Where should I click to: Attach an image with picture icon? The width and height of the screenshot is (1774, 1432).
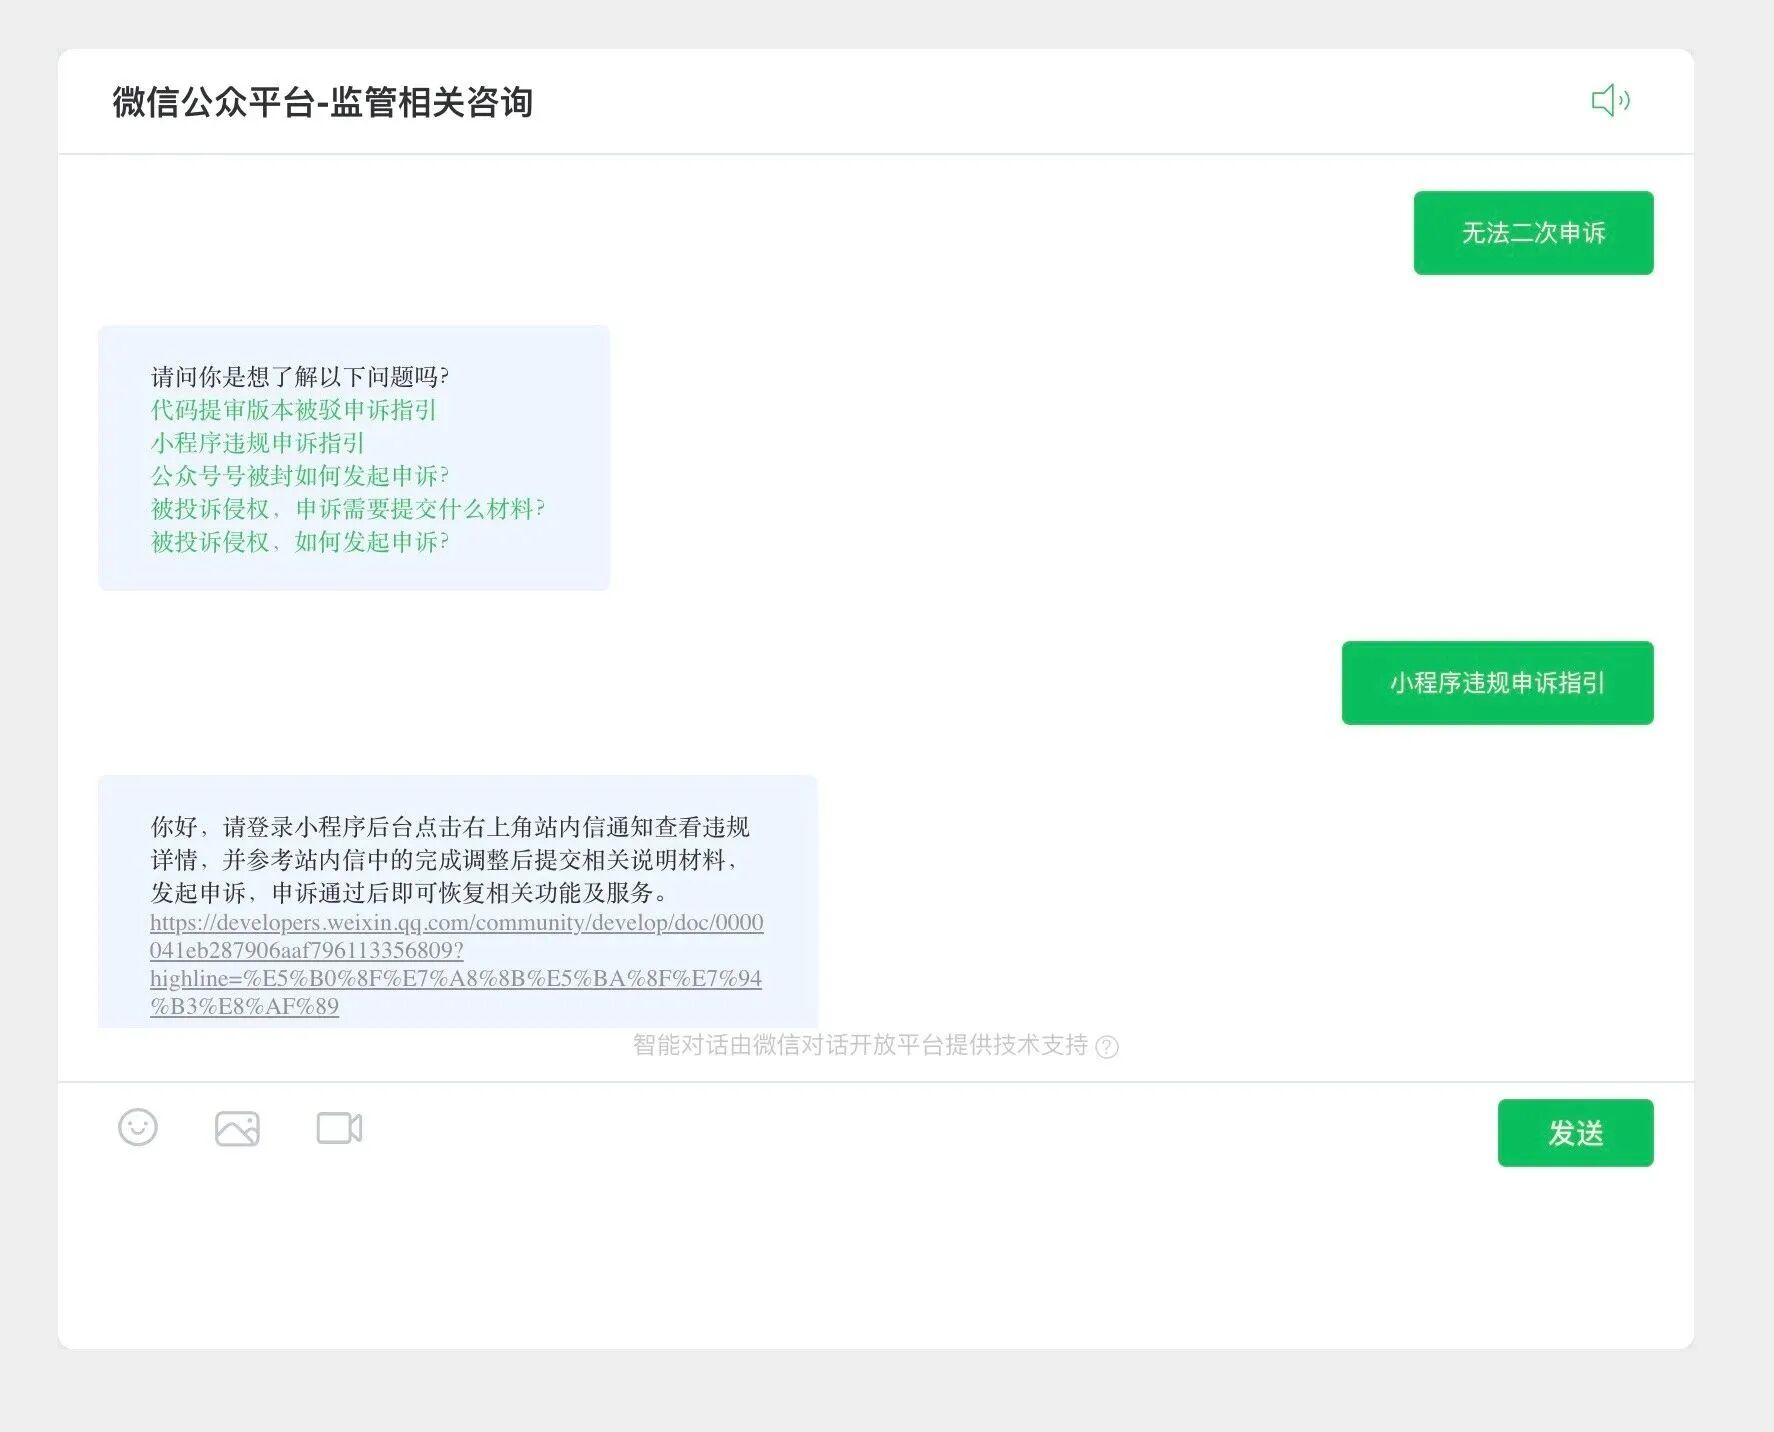[x=237, y=1128]
